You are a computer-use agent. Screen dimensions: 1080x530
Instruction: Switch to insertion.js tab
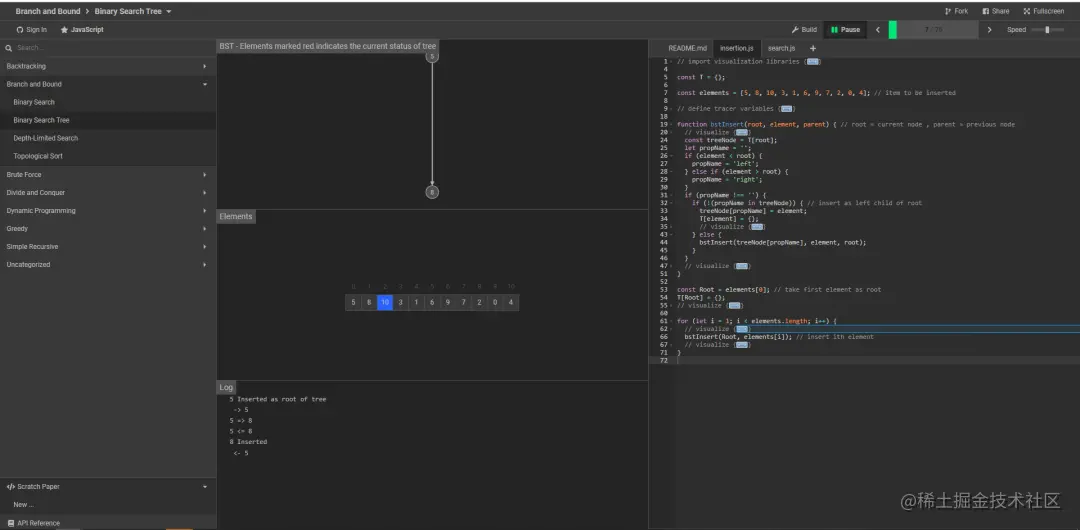tap(736, 48)
